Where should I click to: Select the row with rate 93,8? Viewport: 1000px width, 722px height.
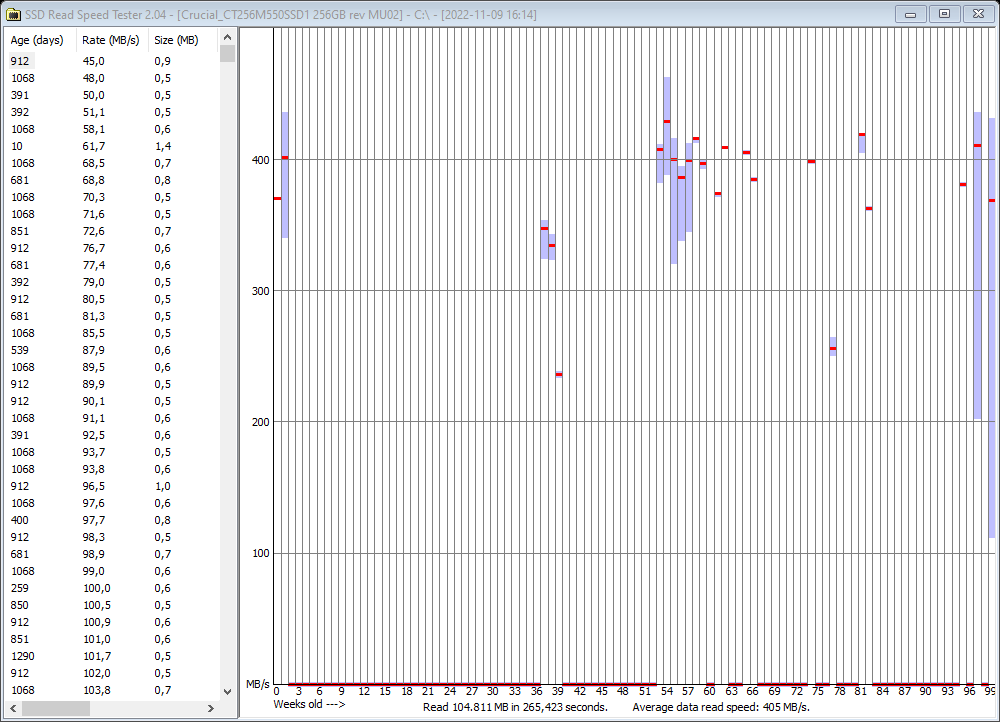(112, 469)
